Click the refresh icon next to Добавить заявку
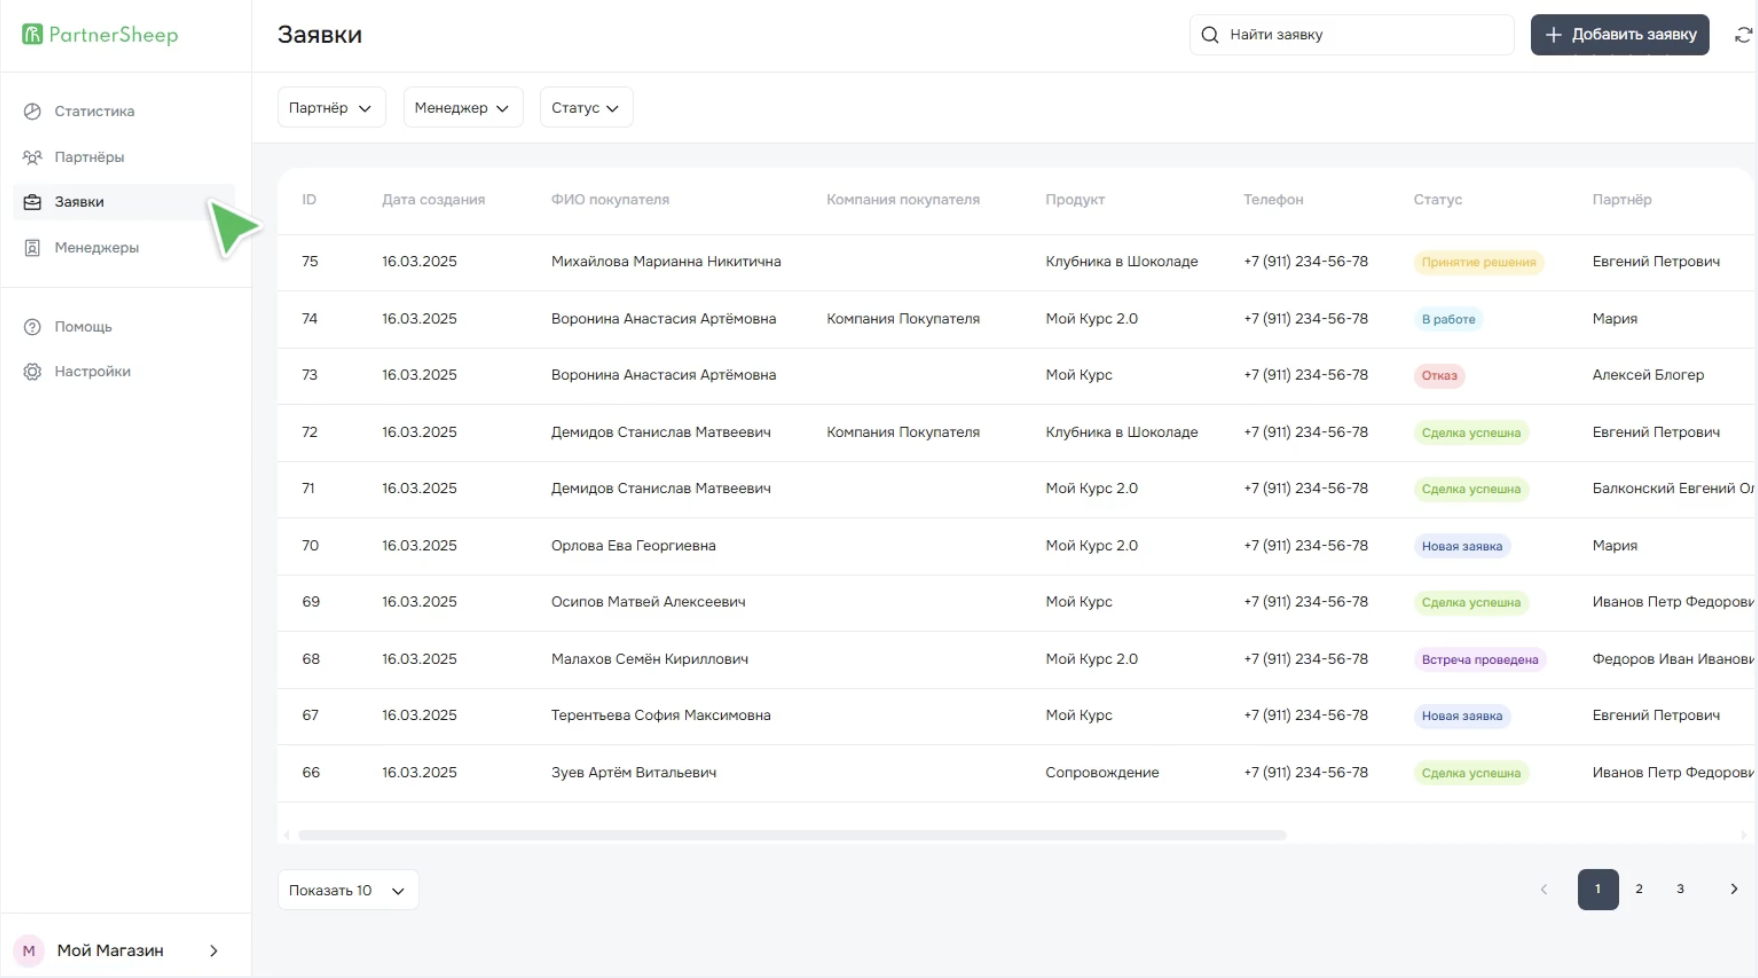Viewport: 1758px width, 978px height. click(x=1743, y=35)
